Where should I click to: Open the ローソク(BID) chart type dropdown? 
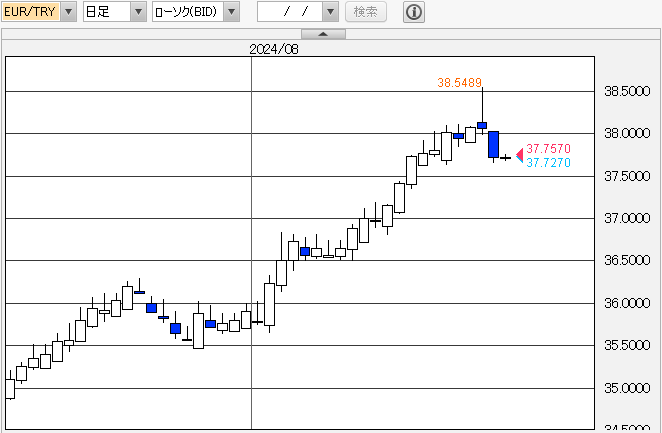pos(231,12)
